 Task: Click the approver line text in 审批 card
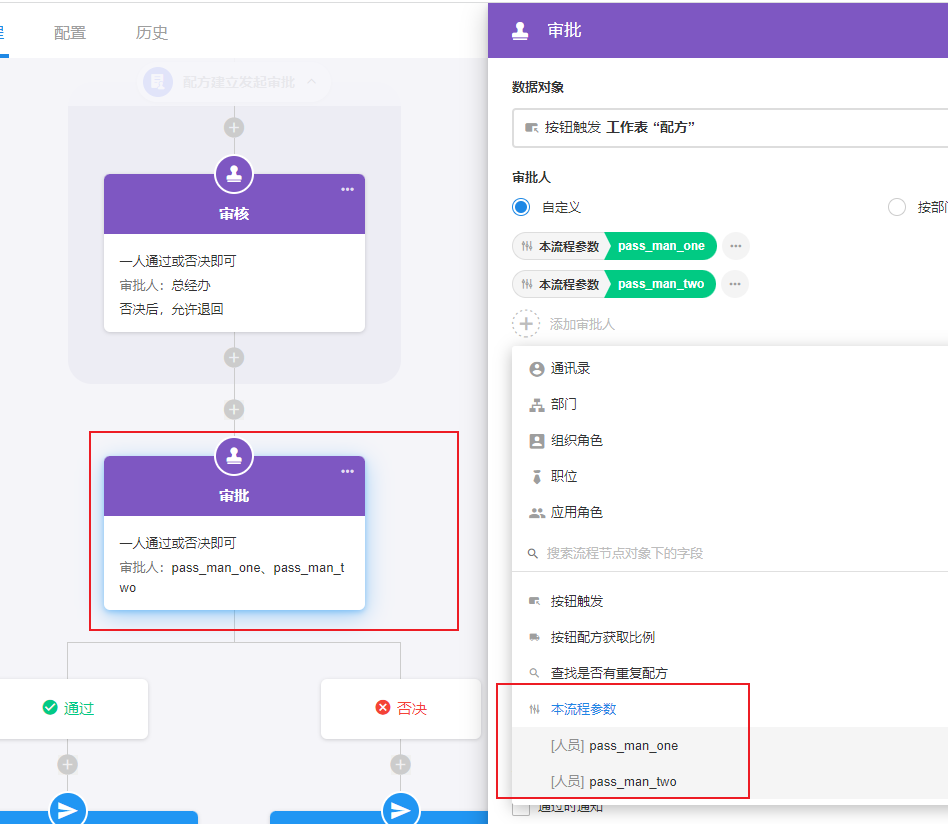pyautogui.click(x=232, y=577)
